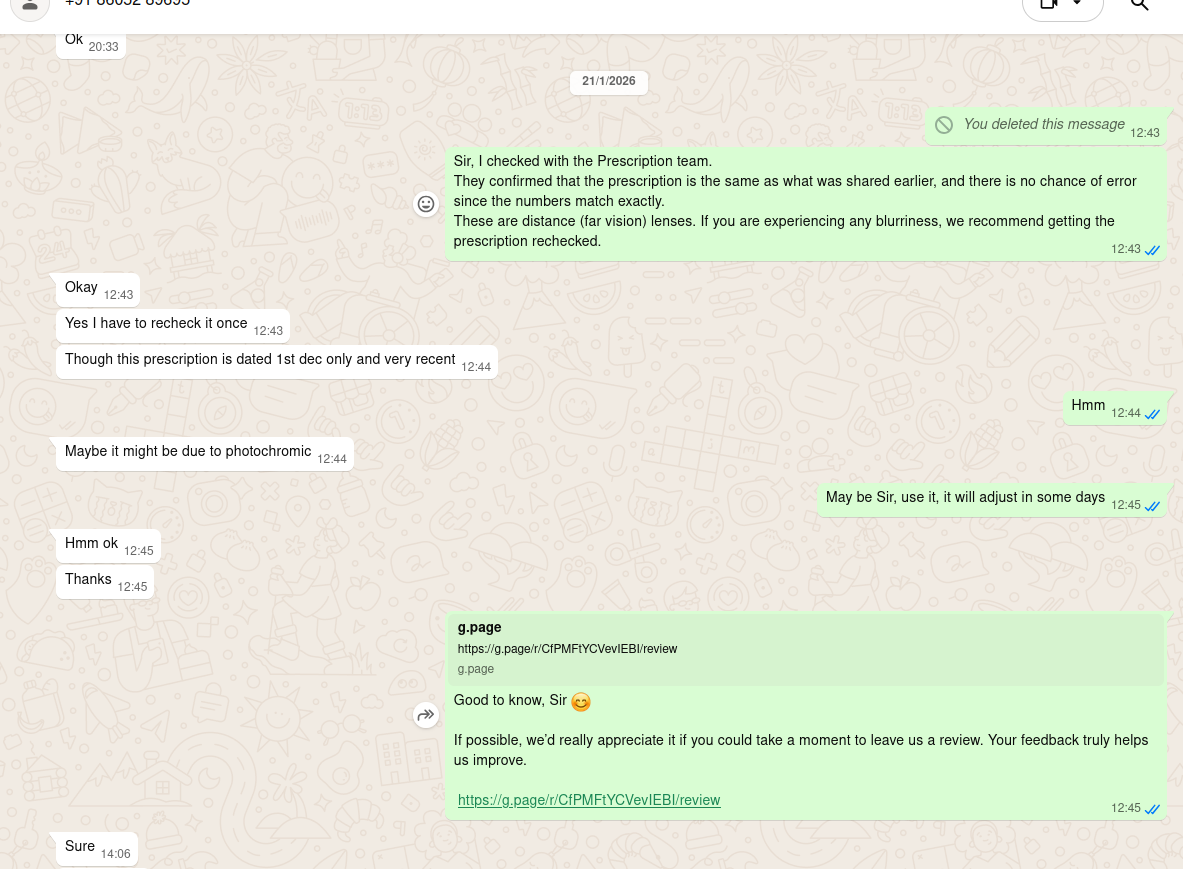React using emoji icon beside prescription message
The height and width of the screenshot is (869, 1183).
coord(426,204)
